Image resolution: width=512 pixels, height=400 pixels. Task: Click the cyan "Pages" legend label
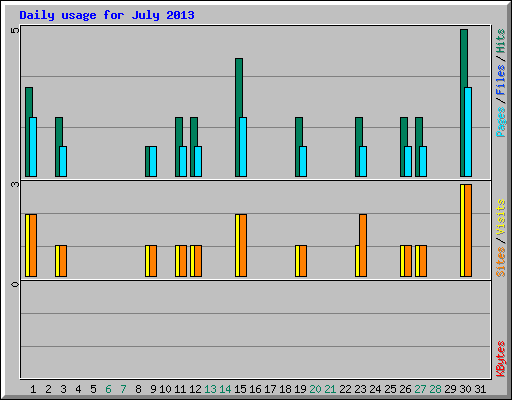point(501,122)
